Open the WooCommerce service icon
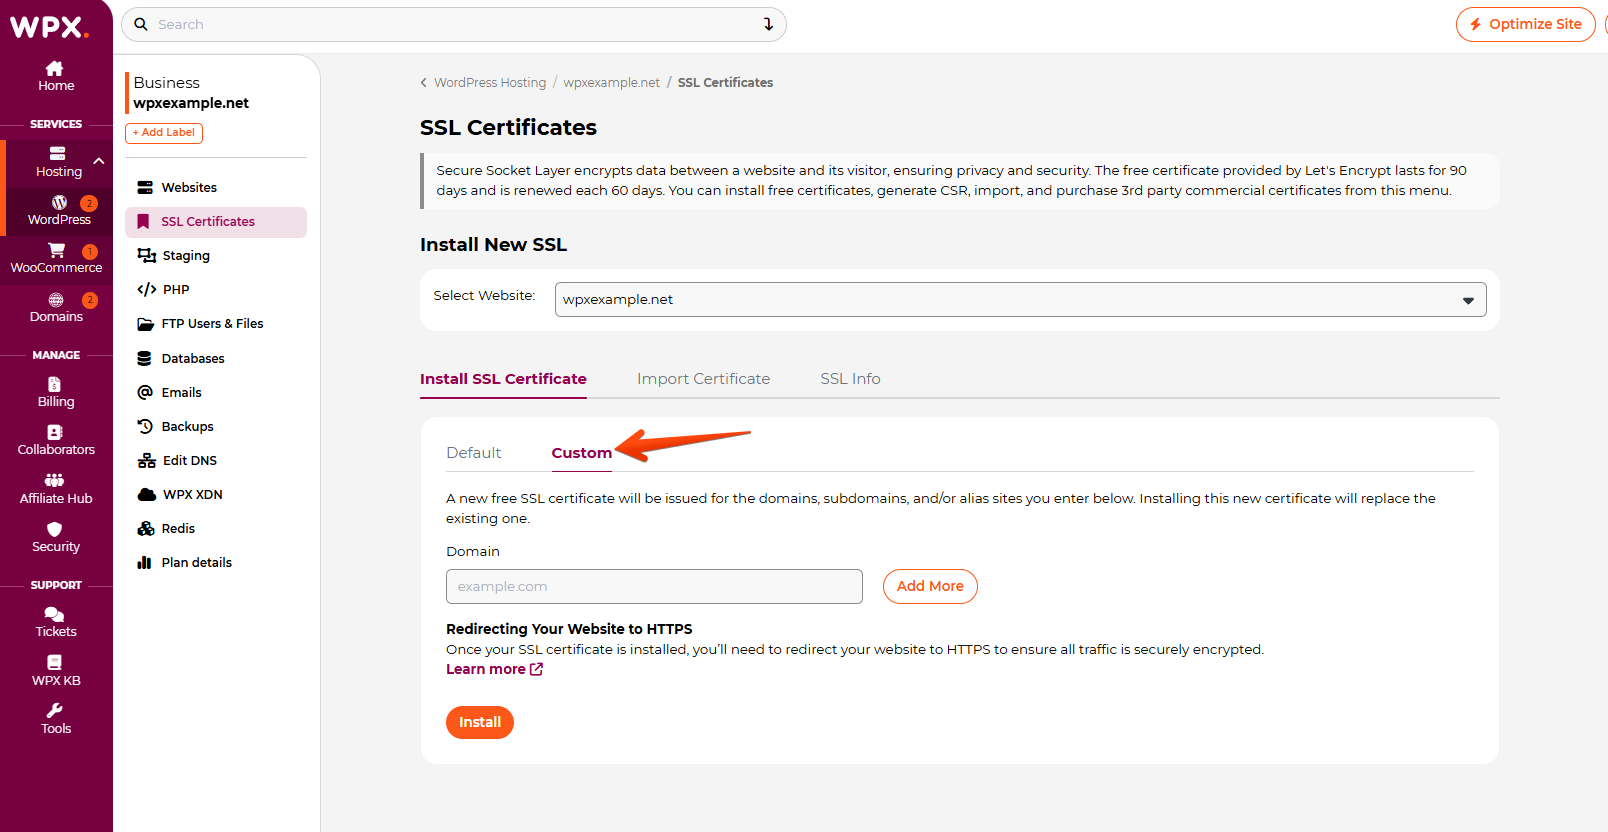 click(x=56, y=258)
